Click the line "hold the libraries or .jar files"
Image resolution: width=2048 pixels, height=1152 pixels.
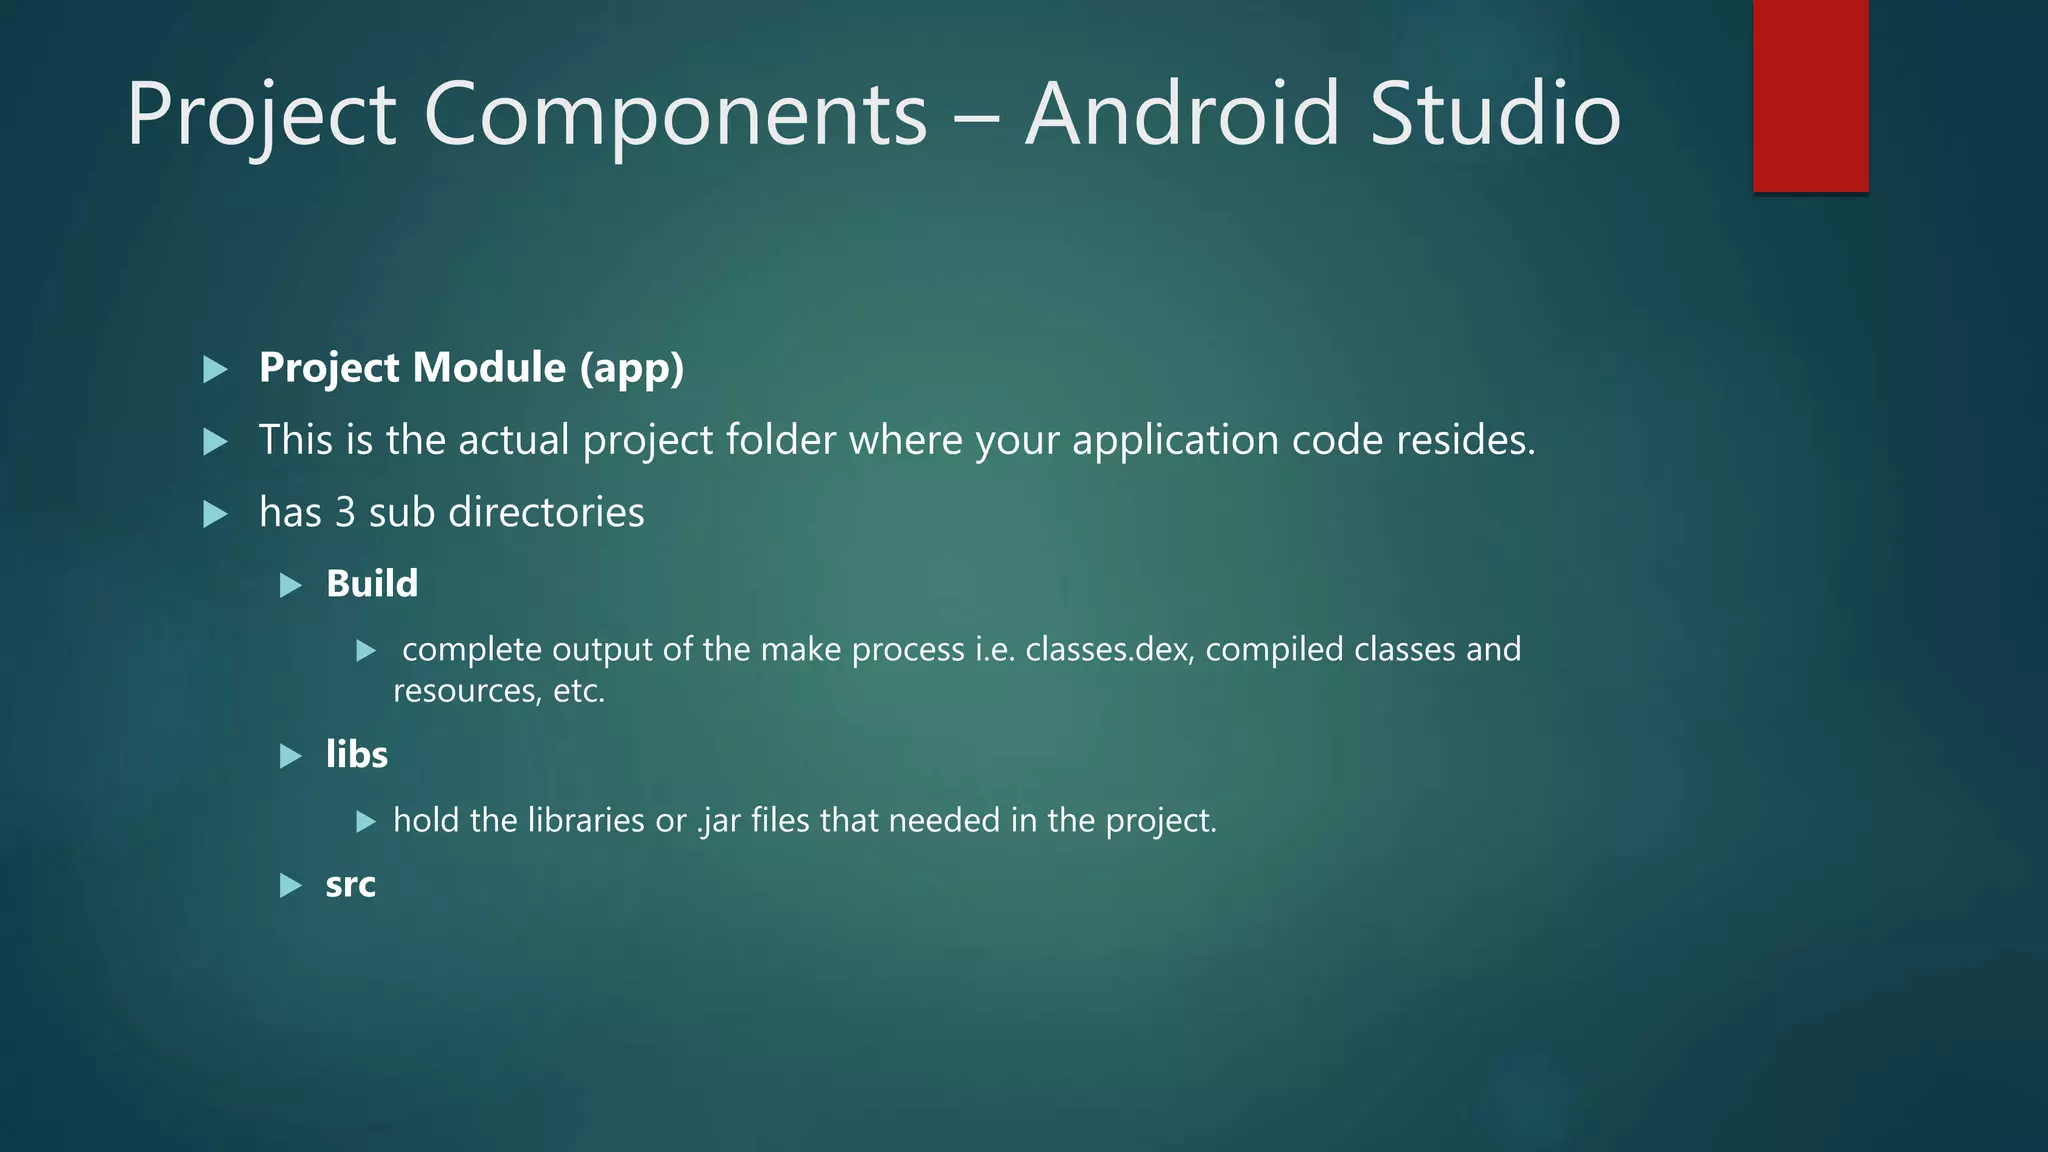805,820
